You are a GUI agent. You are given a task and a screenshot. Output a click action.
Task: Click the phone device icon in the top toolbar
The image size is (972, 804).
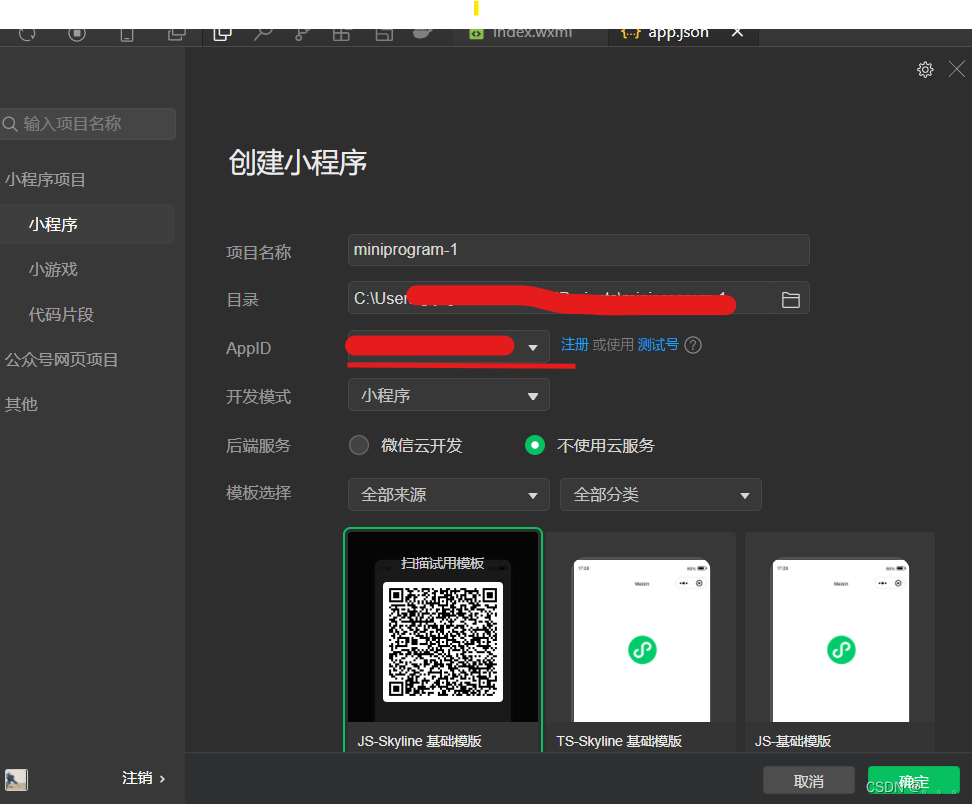pyautogui.click(x=126, y=35)
